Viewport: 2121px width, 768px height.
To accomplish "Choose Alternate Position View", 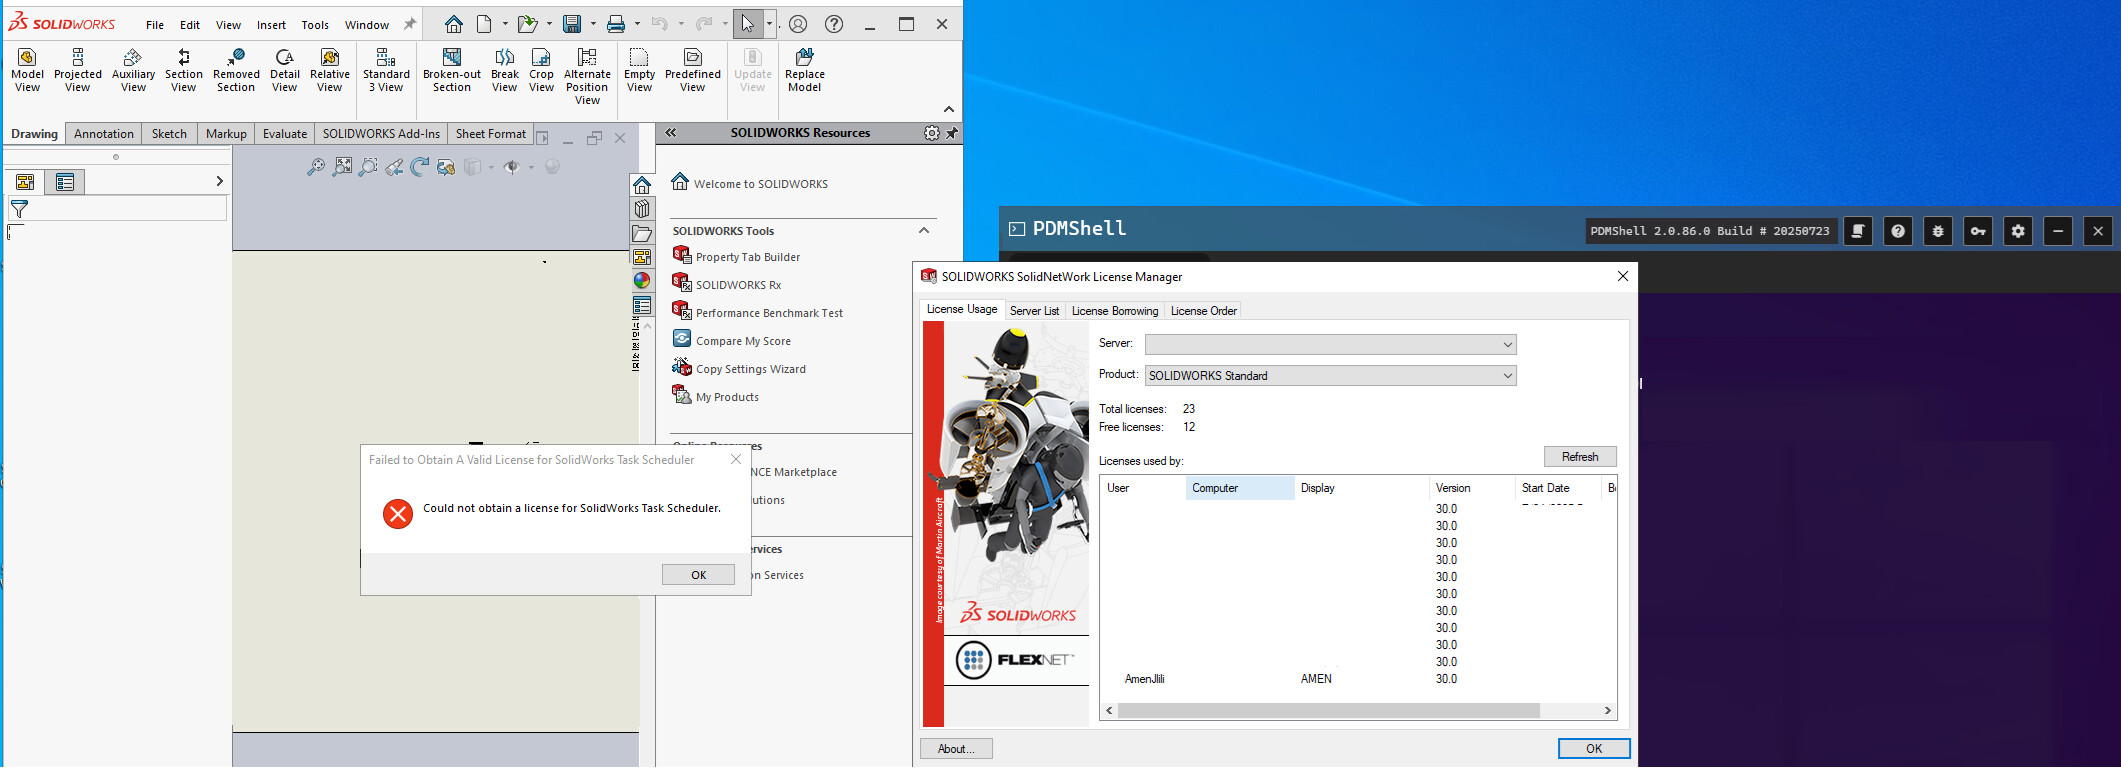I will (587, 76).
